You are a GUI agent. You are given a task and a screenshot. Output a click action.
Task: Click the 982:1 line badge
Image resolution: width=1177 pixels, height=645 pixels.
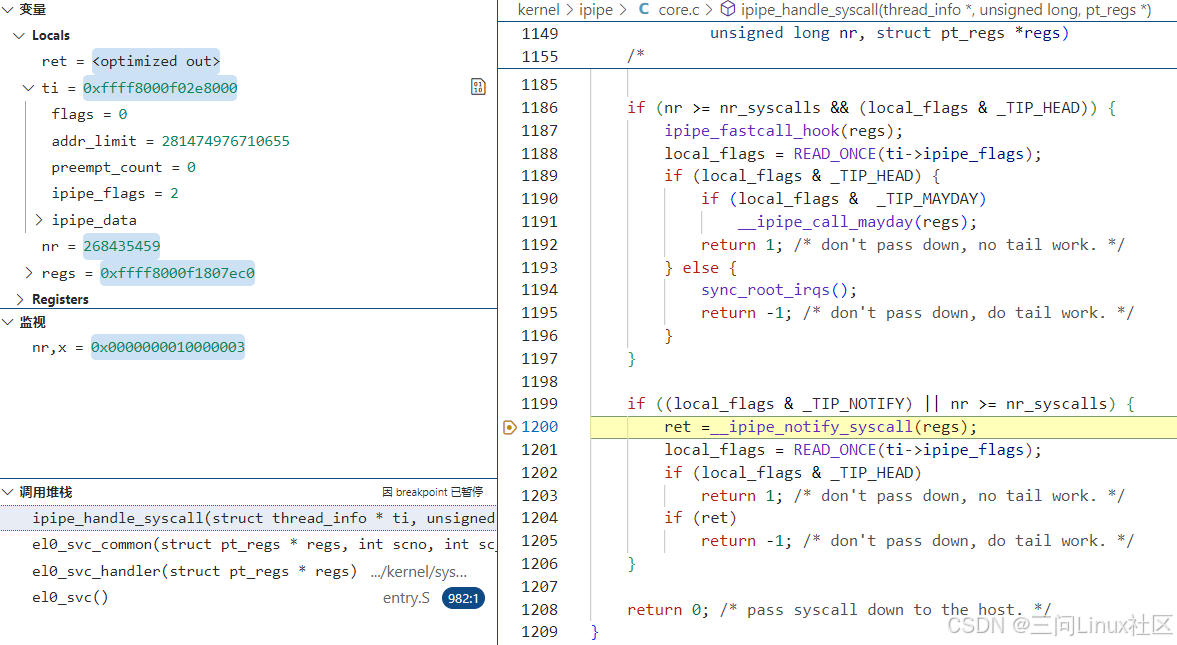pyautogui.click(x=463, y=598)
